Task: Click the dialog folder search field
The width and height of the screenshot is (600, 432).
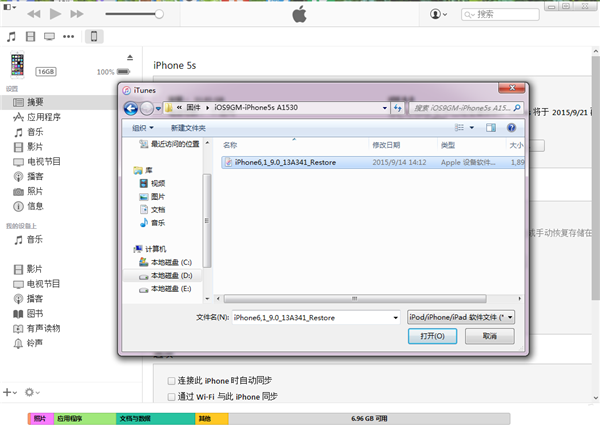Action: 466,108
